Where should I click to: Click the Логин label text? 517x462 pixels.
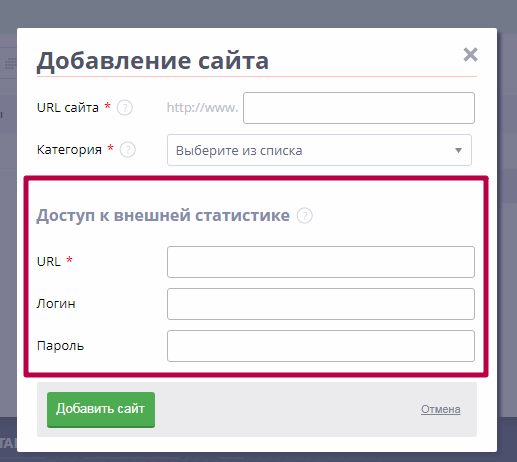coord(56,304)
